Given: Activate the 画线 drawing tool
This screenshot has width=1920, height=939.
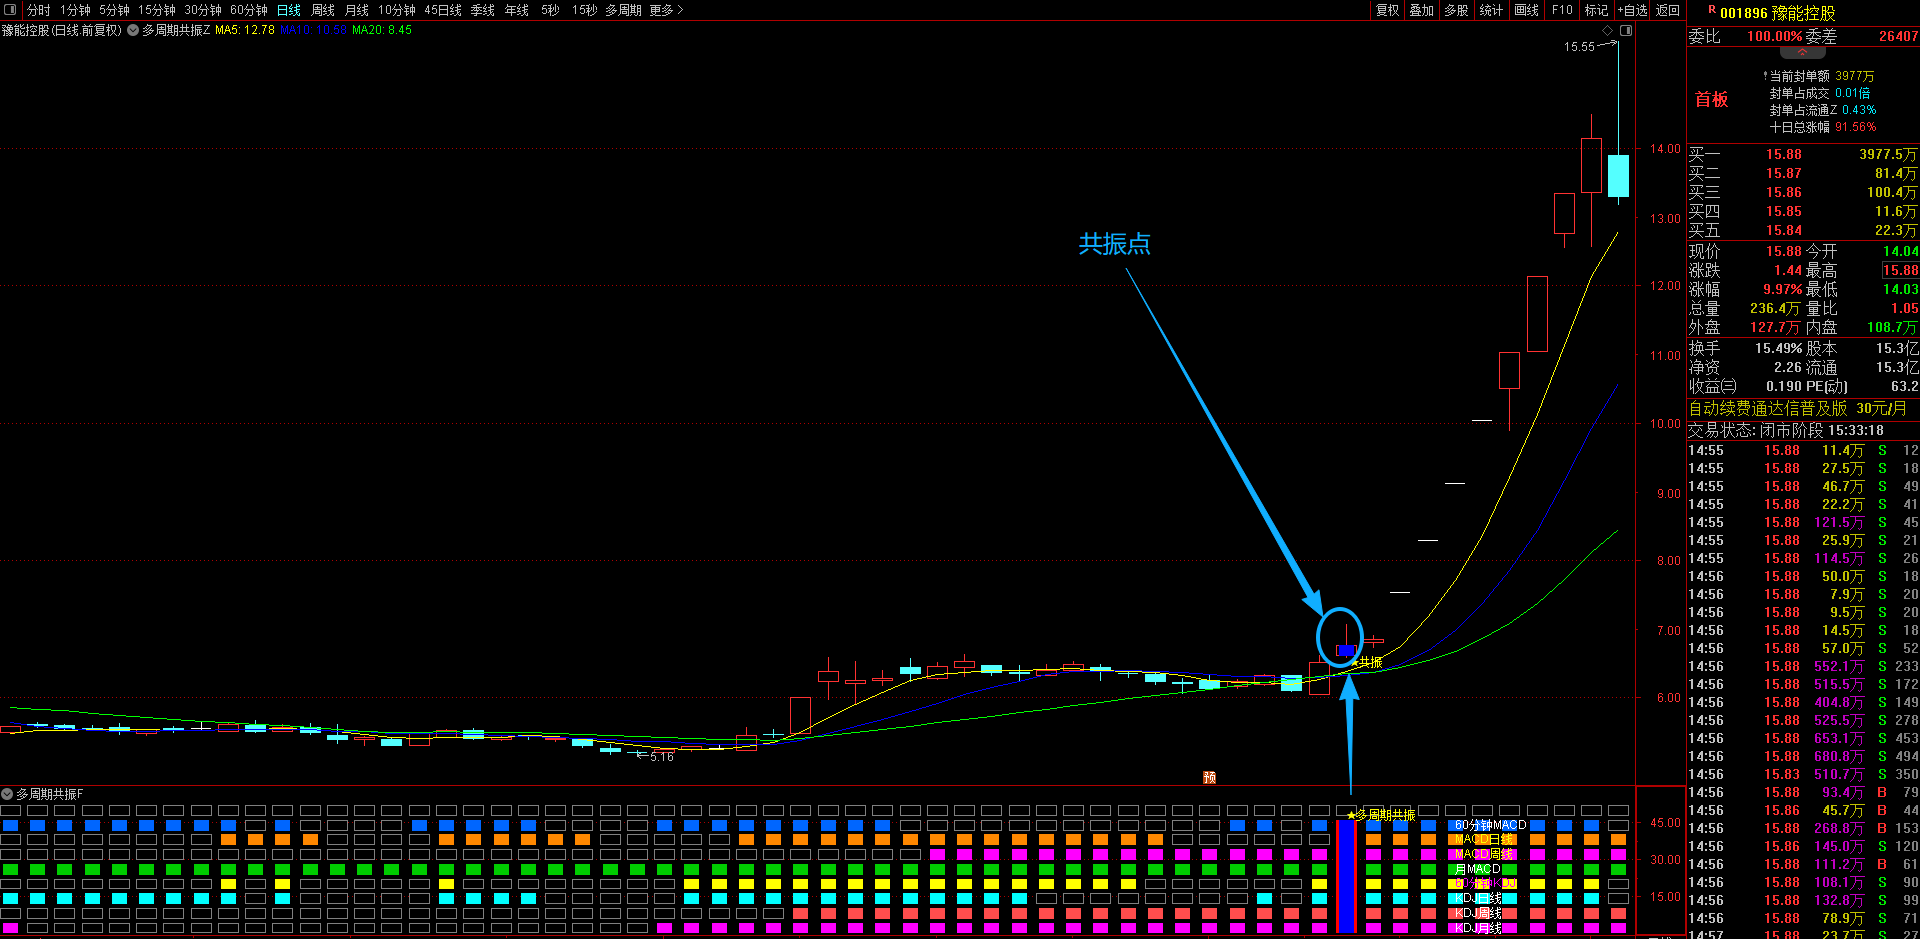Looking at the screenshot, I should coord(1527,10).
